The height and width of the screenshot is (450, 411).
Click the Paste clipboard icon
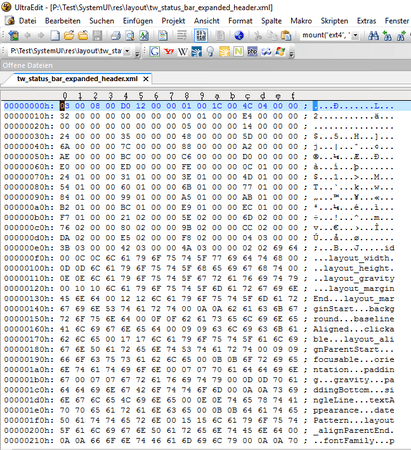(286, 35)
